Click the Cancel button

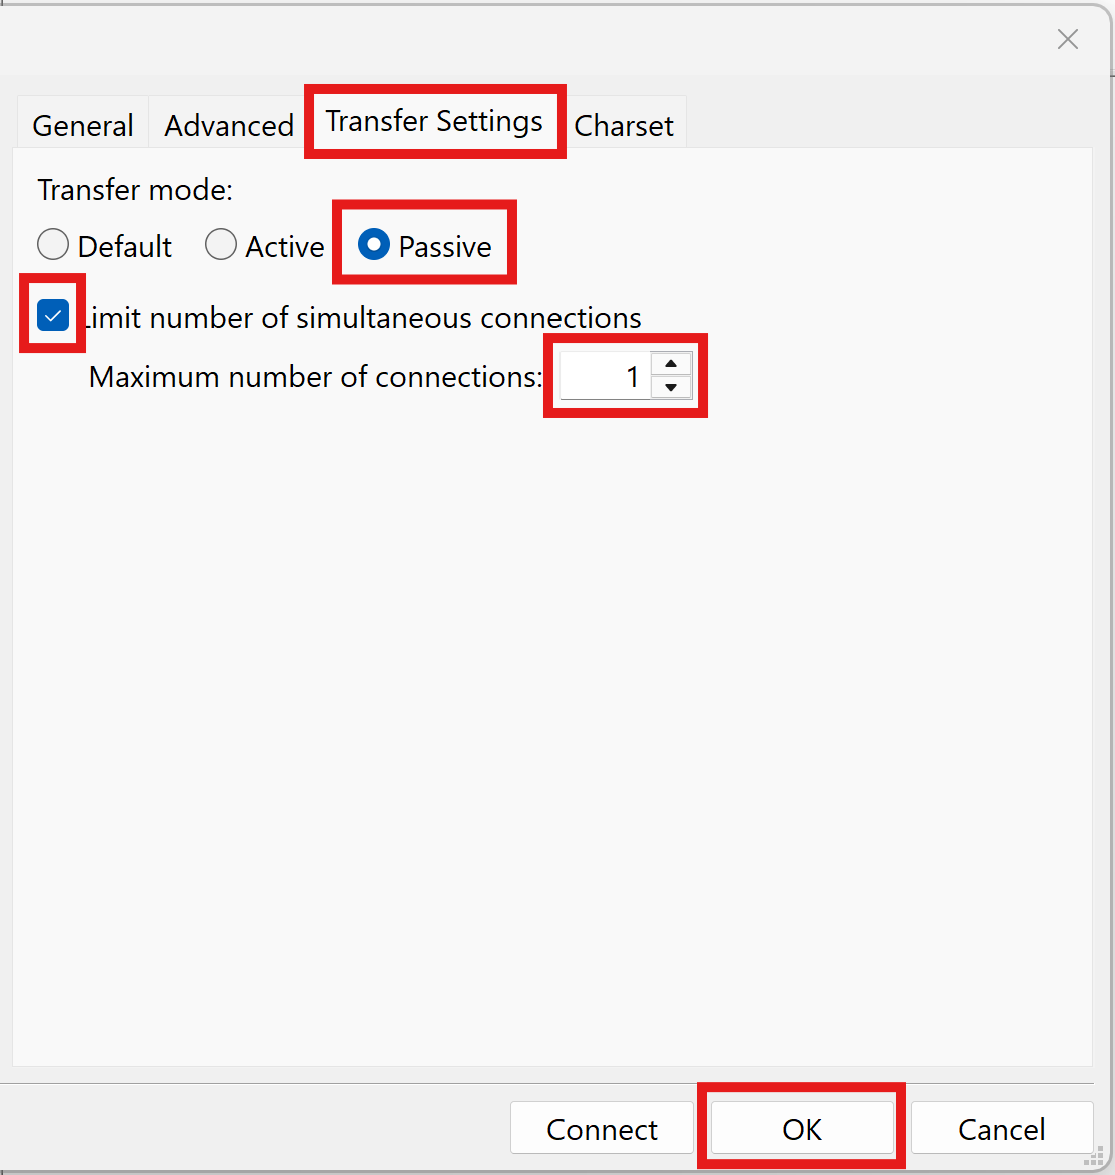(1001, 1129)
